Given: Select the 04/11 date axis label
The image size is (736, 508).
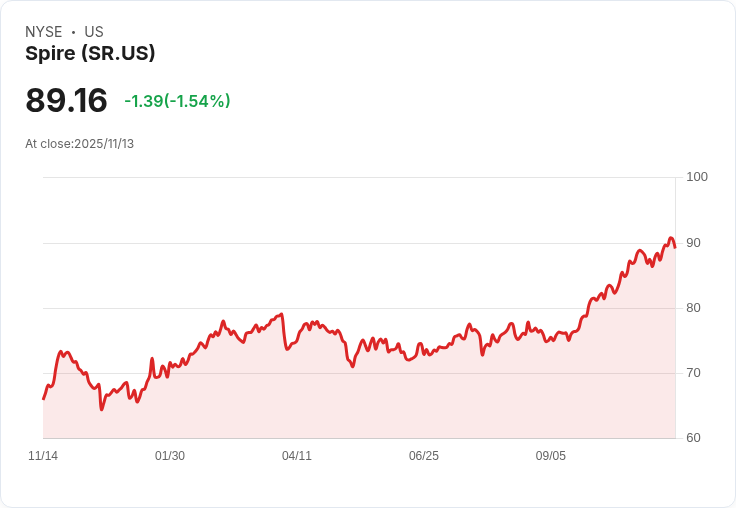Looking at the screenshot, I should (x=297, y=456).
